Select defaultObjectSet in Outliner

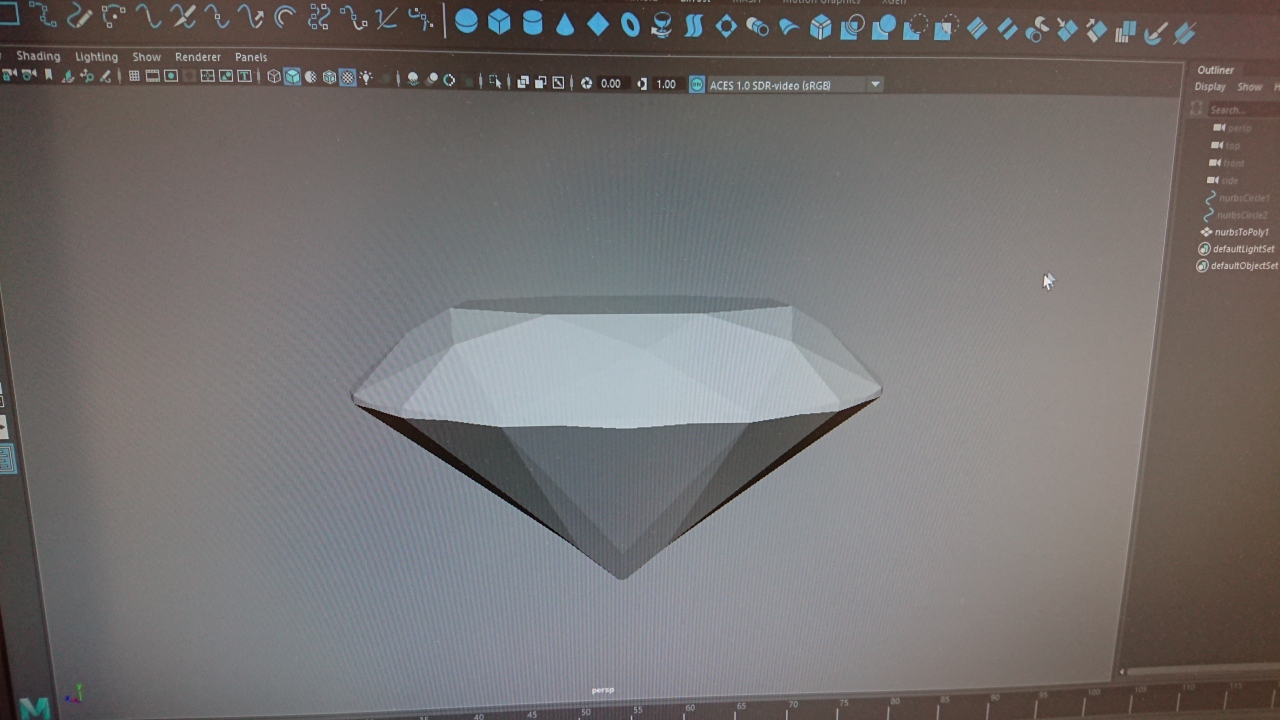click(x=1245, y=266)
